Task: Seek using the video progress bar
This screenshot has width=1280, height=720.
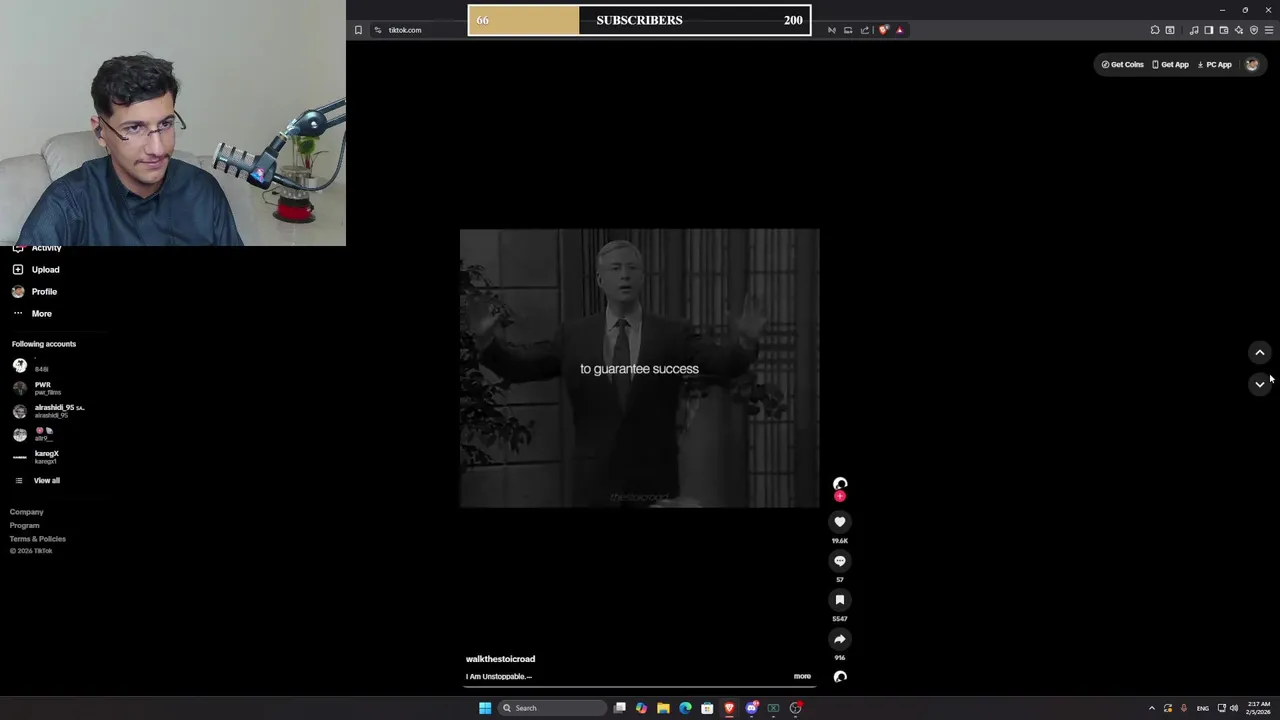Action: 639,687
